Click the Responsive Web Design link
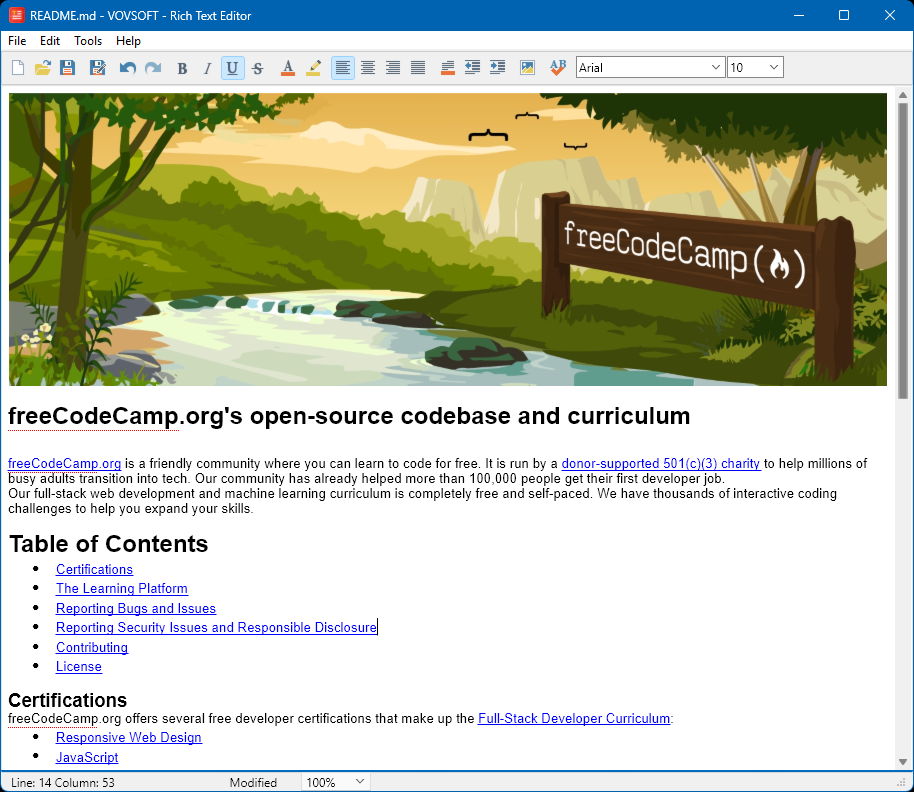914x792 pixels. pyautogui.click(x=129, y=738)
